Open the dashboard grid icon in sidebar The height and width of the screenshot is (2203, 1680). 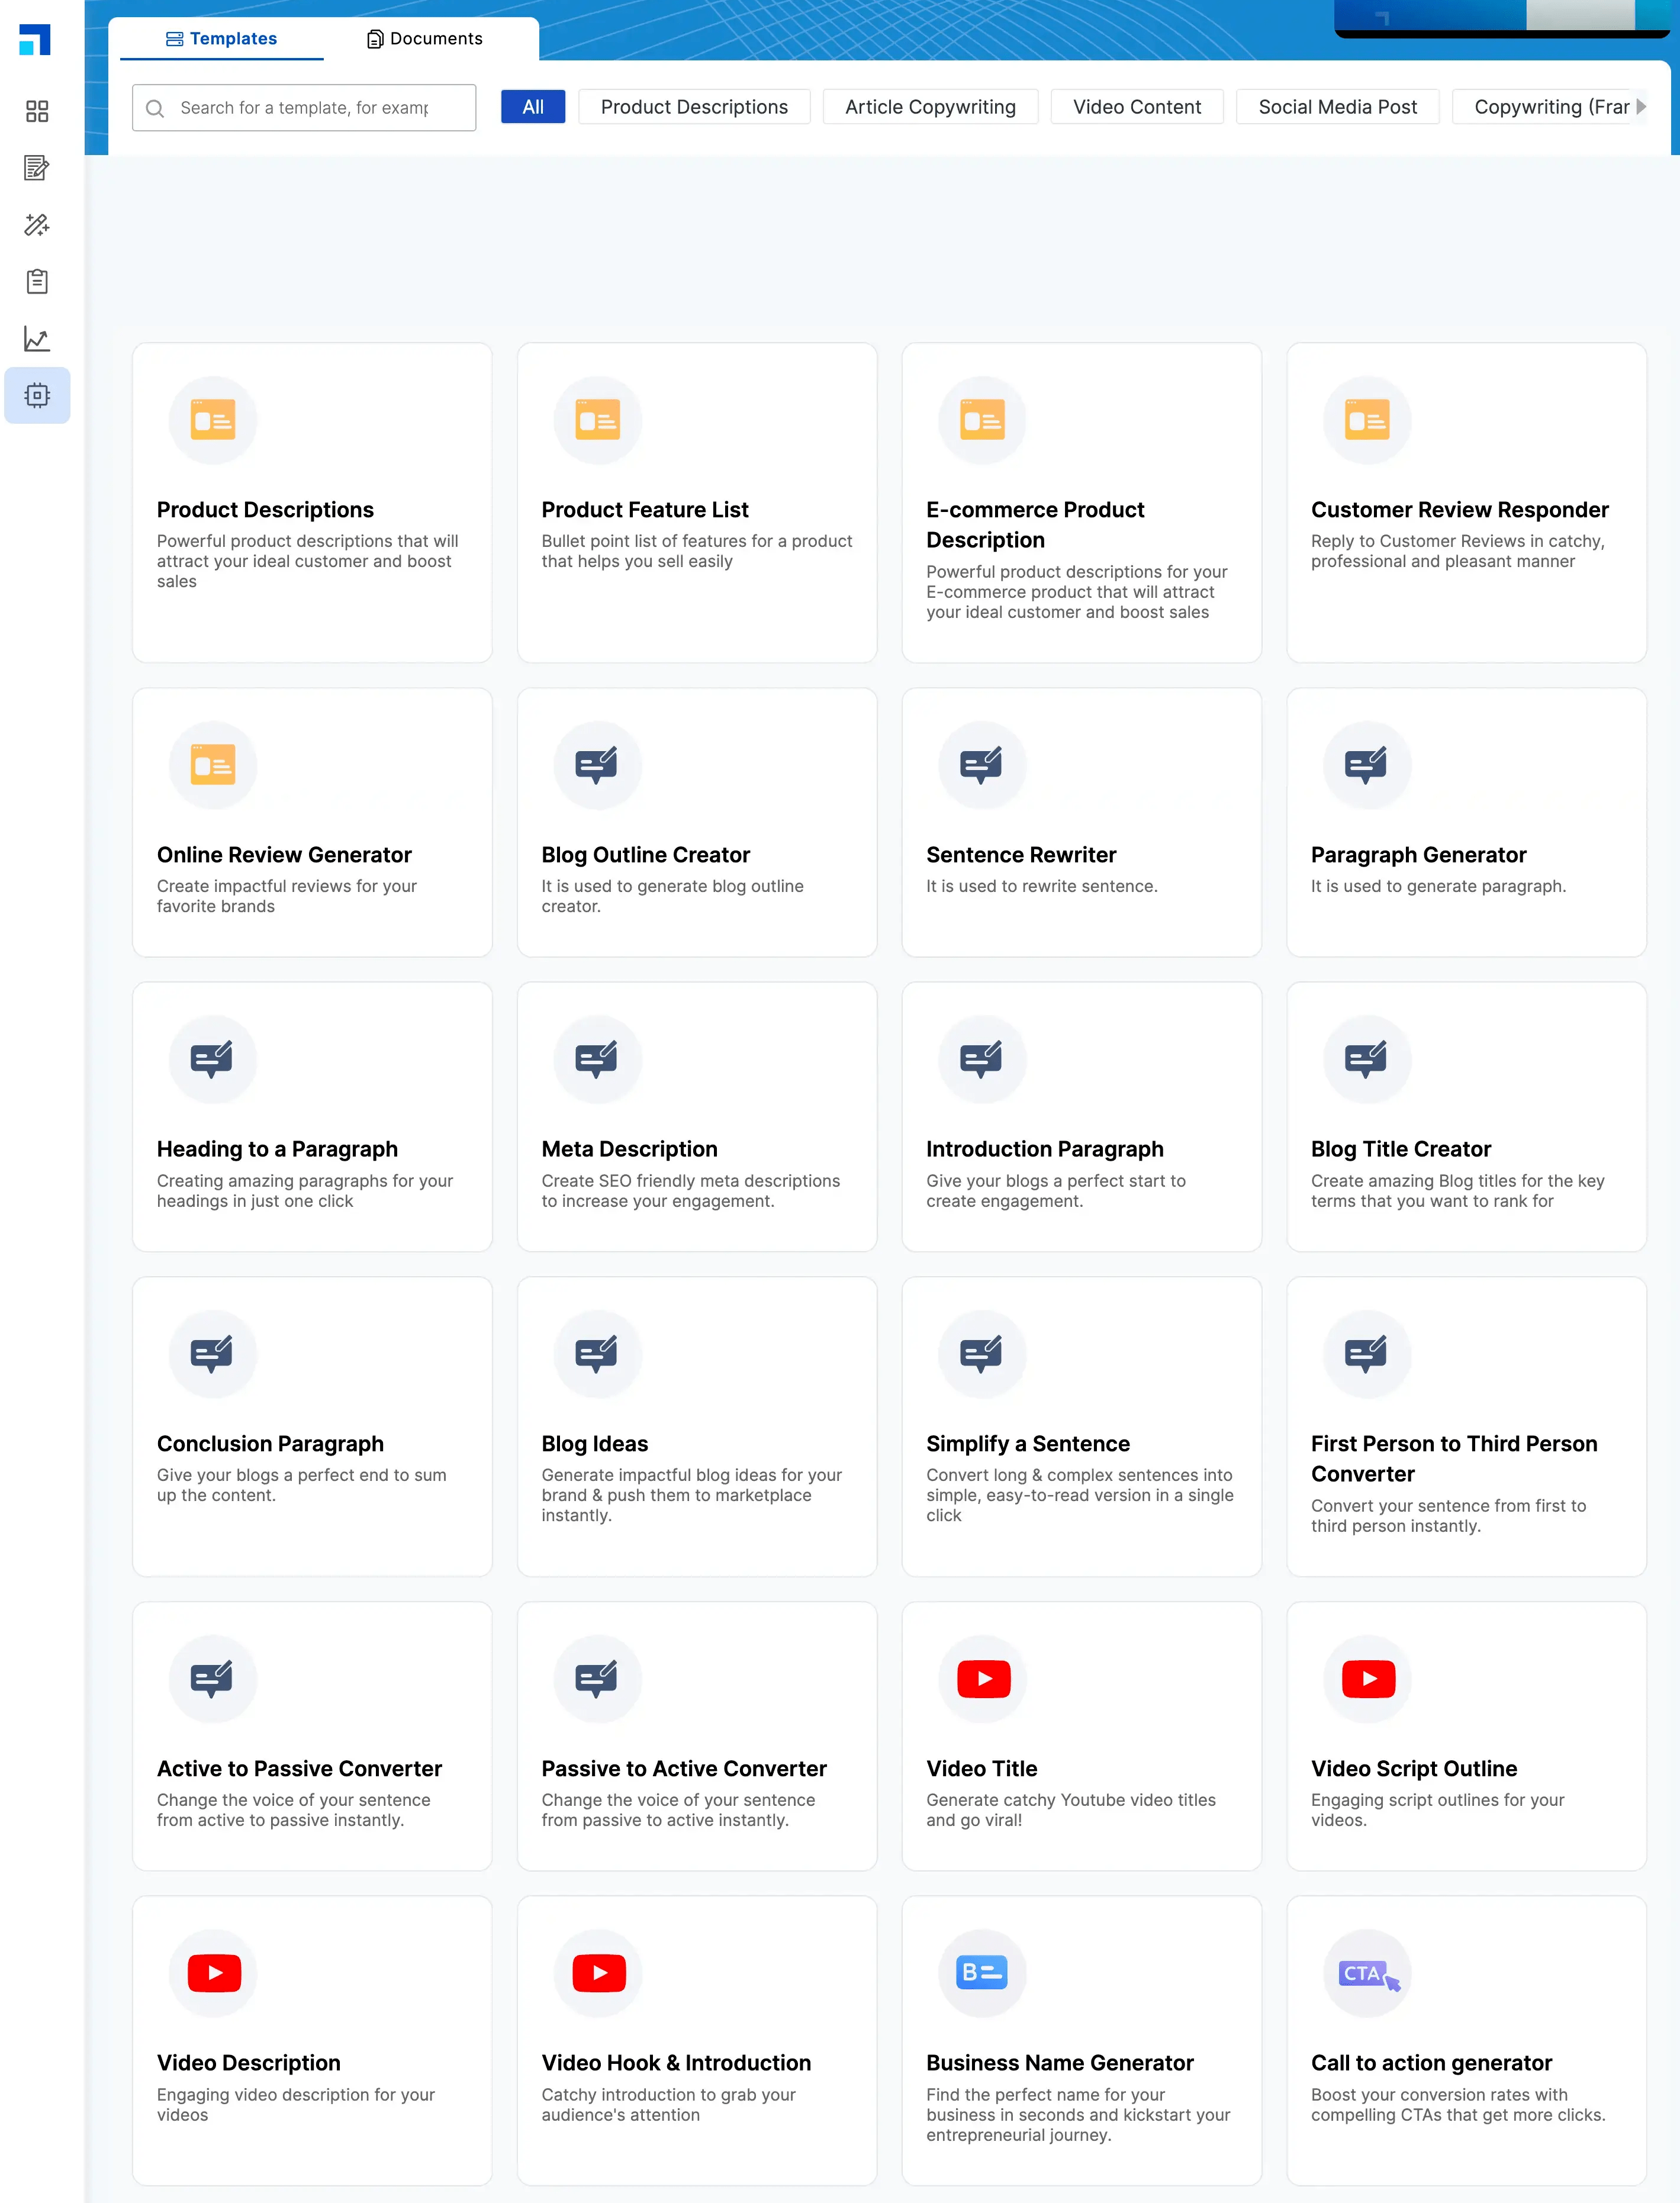tap(37, 111)
